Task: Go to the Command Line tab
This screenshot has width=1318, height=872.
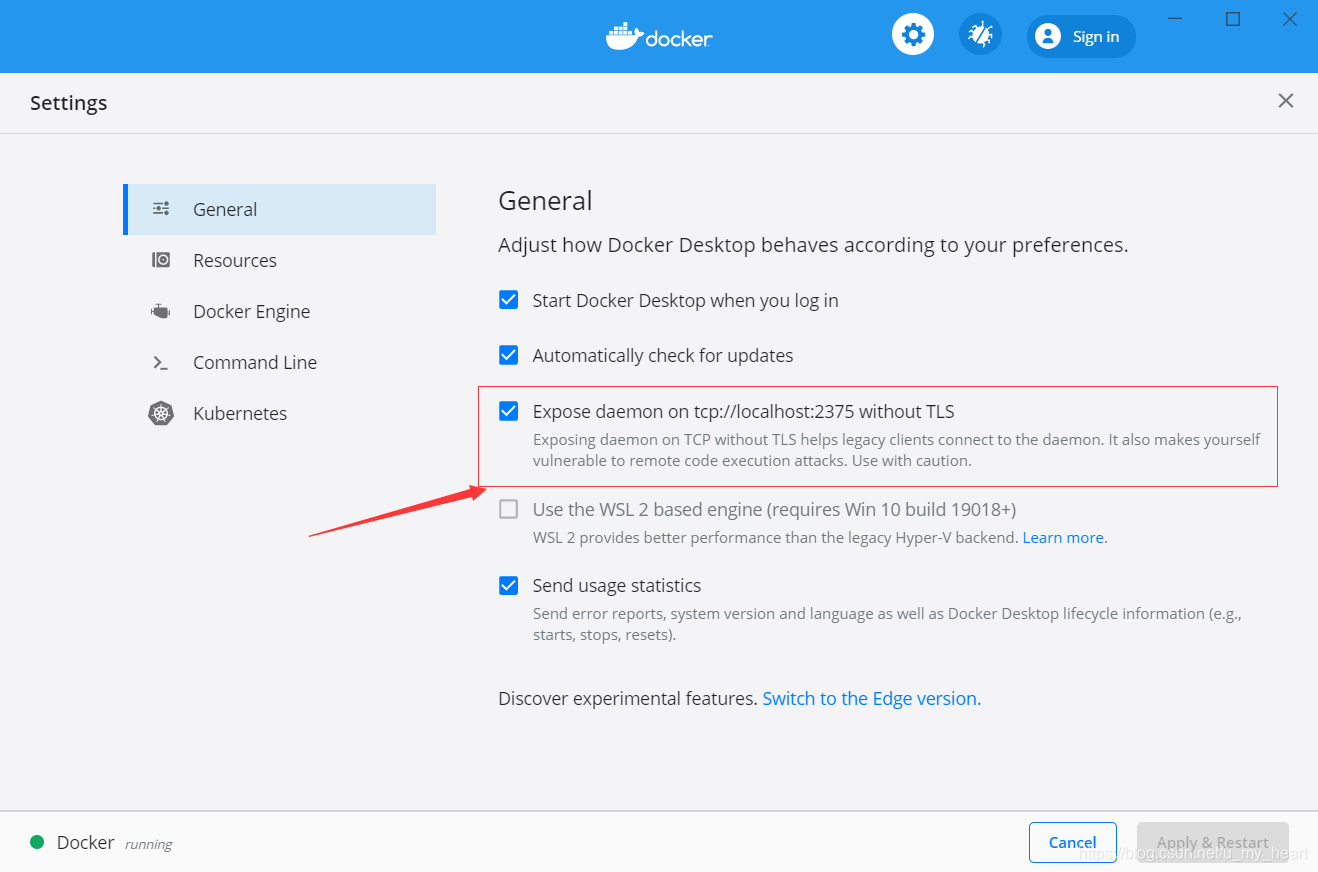Action: coord(279,362)
